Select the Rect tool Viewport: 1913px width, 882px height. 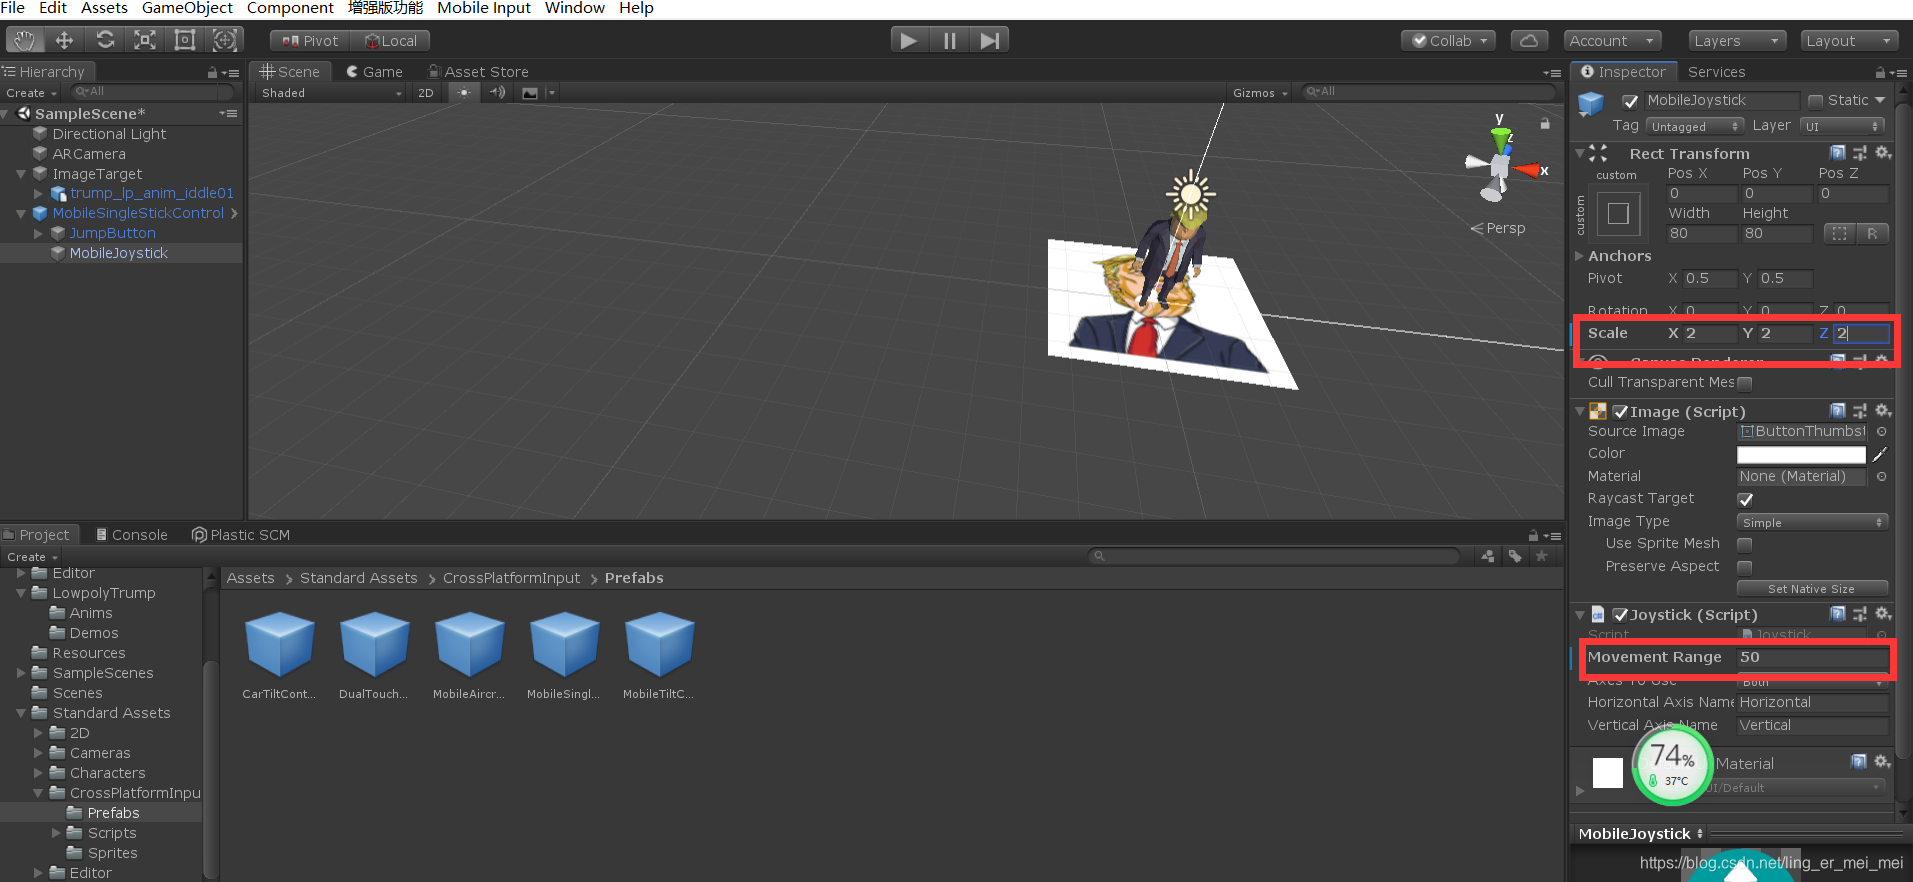(184, 40)
